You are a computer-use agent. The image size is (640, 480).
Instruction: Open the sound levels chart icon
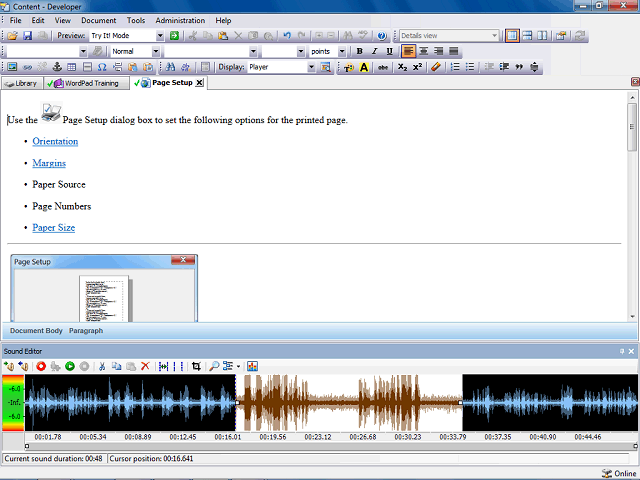coord(252,366)
